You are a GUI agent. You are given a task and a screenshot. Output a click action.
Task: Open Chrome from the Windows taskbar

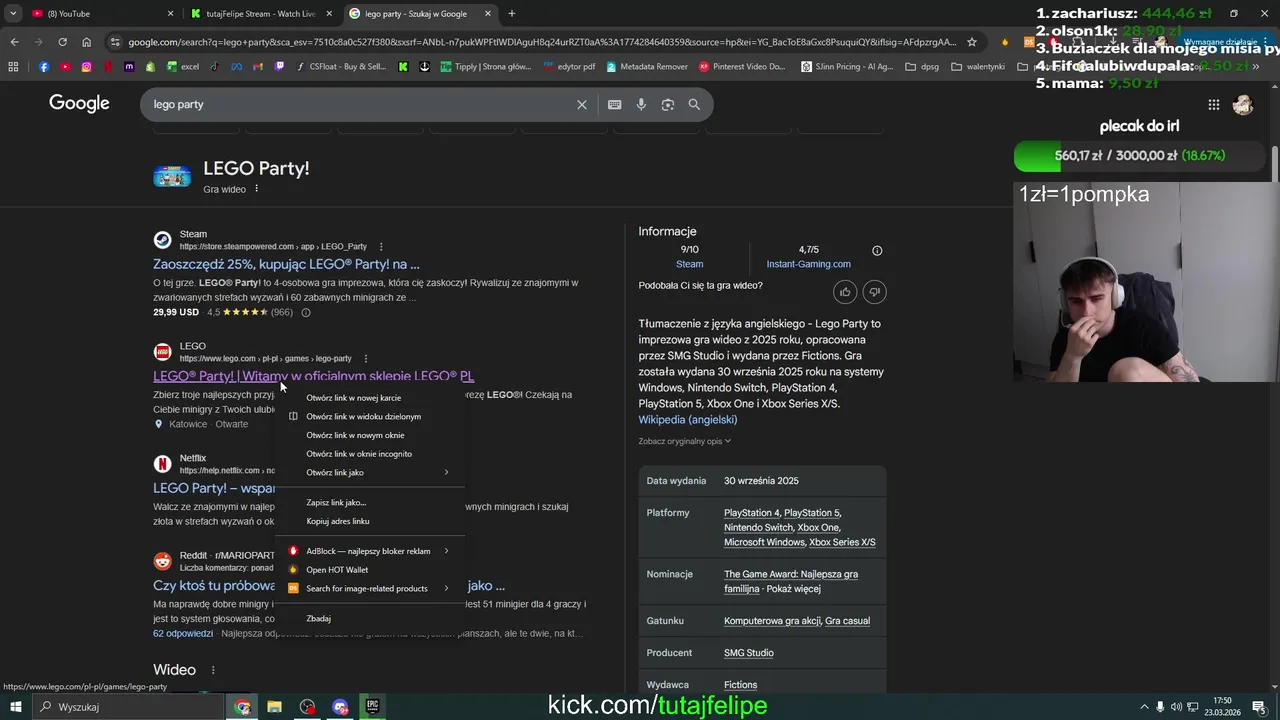click(x=242, y=706)
